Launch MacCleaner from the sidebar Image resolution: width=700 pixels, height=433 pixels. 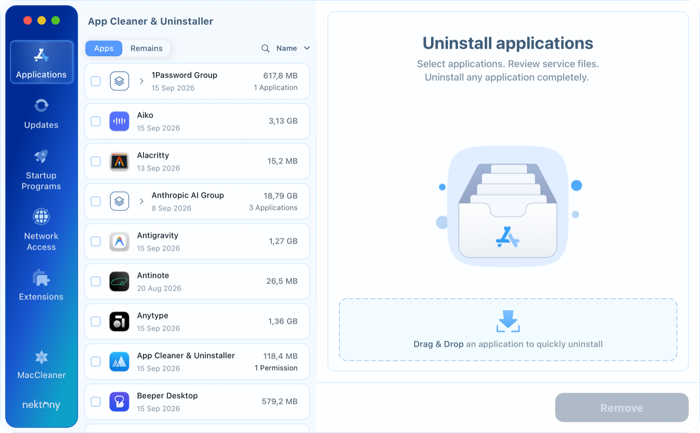tap(41, 365)
